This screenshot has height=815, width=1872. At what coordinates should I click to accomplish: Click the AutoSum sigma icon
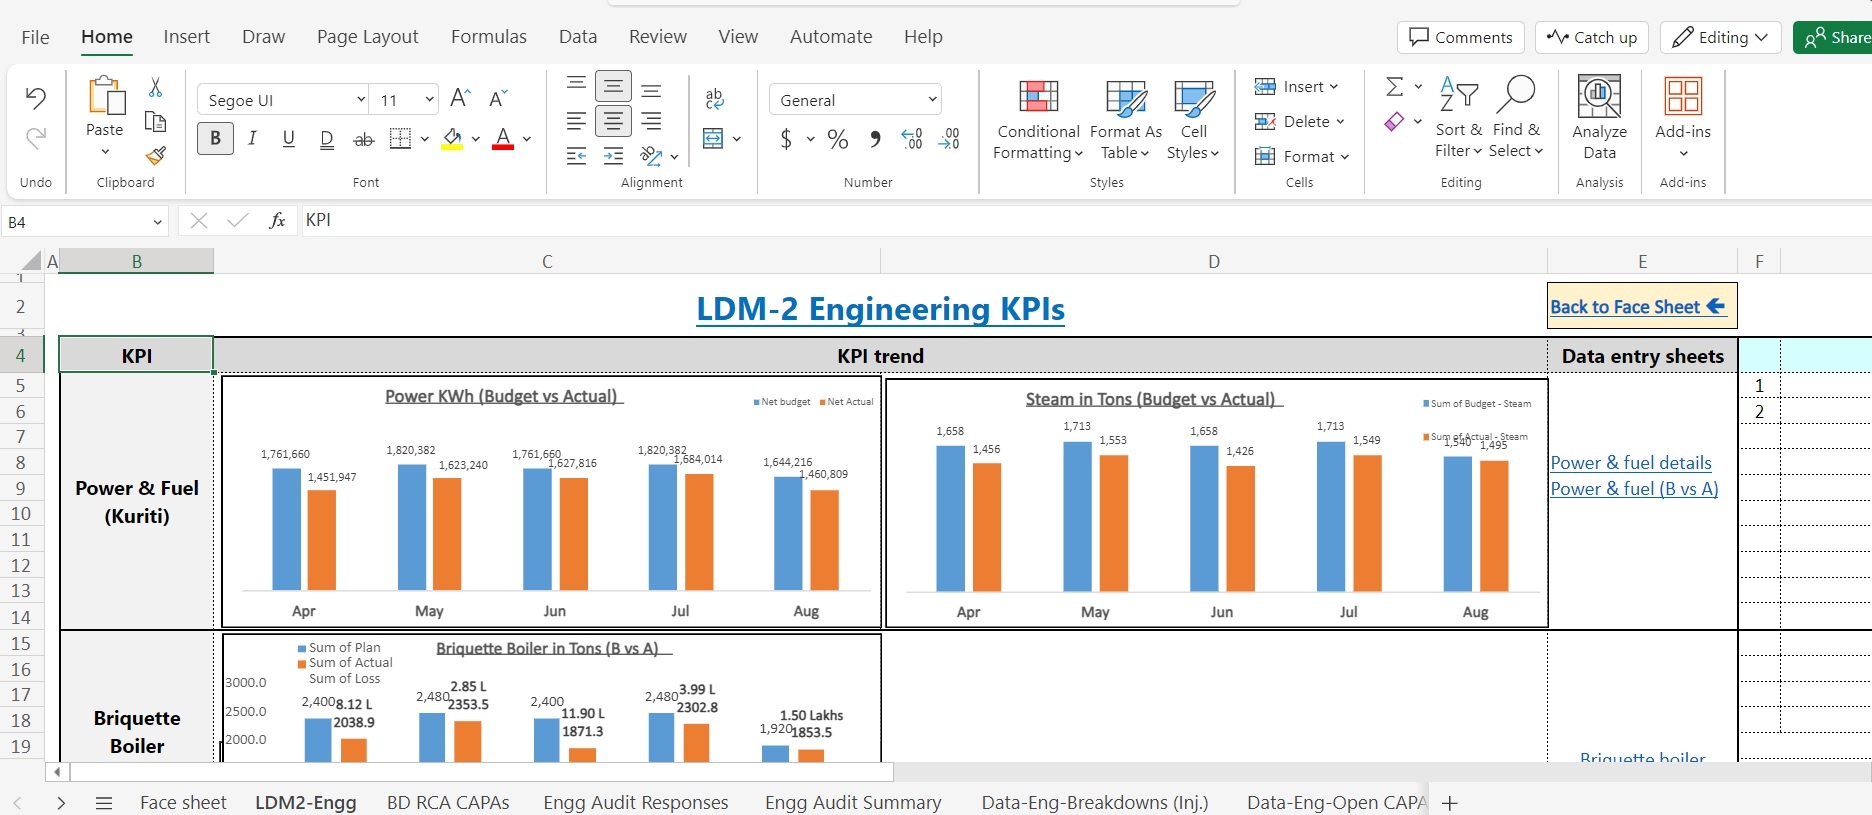pos(1394,87)
